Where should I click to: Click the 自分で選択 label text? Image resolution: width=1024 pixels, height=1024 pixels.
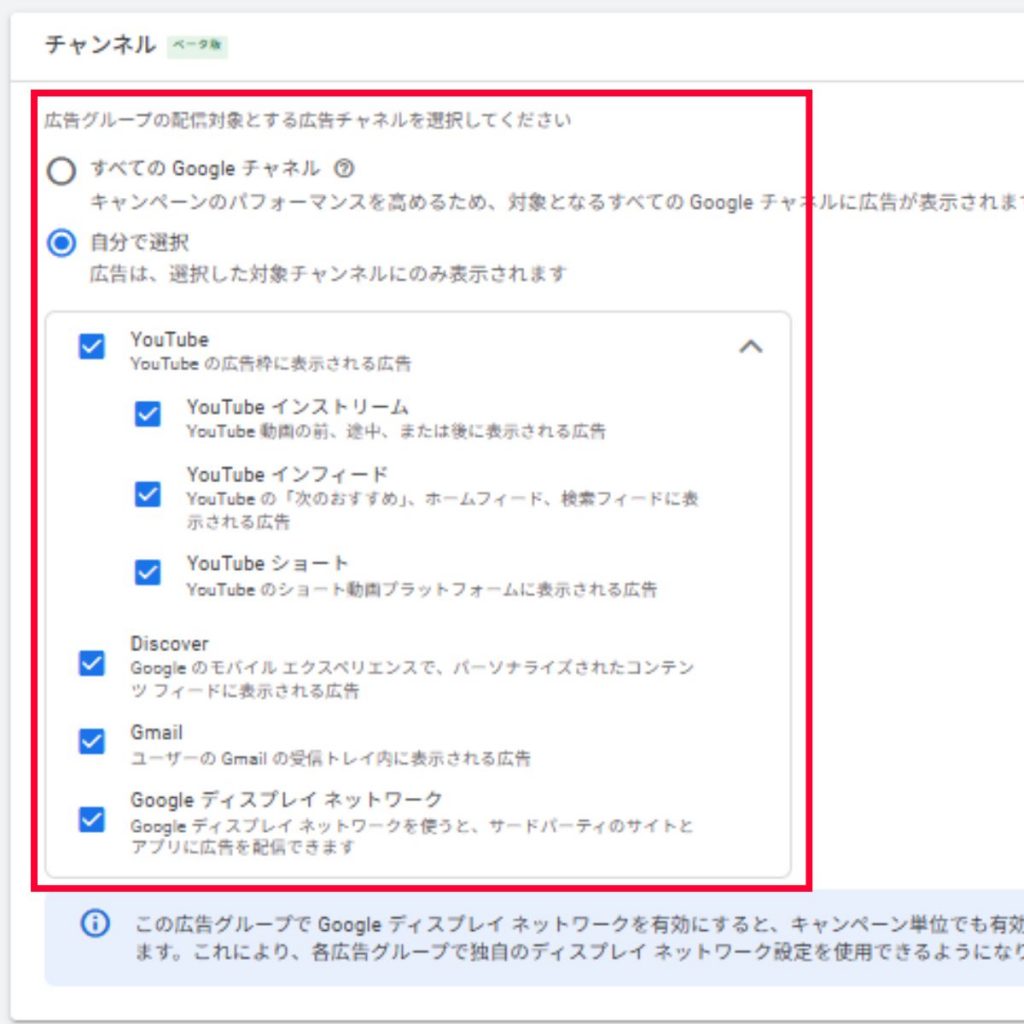click(x=140, y=242)
